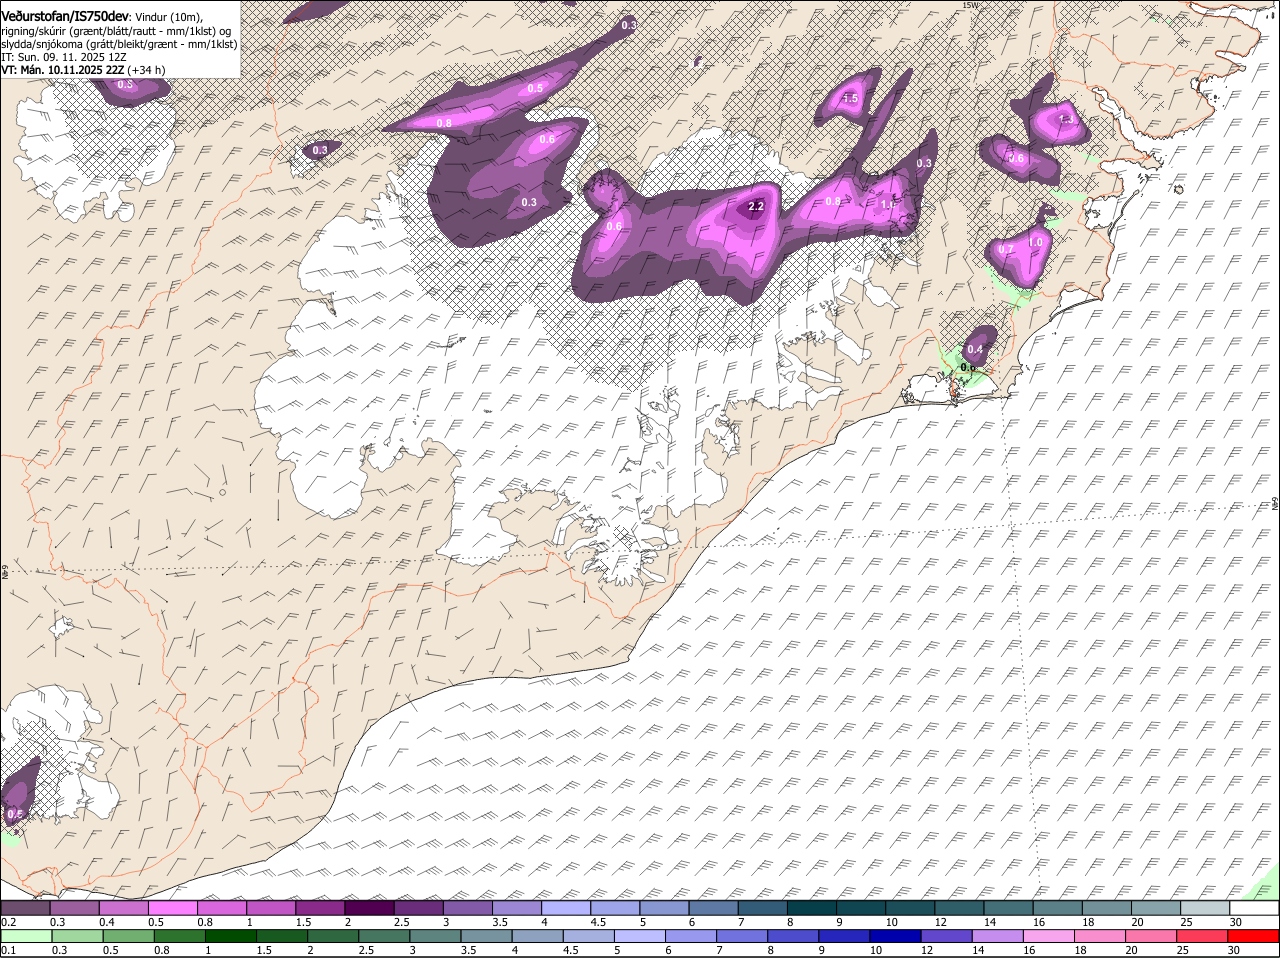Screen dimensions: 1280x958
Task: Click the '0.2' label in upper legend row
Action: (8, 922)
